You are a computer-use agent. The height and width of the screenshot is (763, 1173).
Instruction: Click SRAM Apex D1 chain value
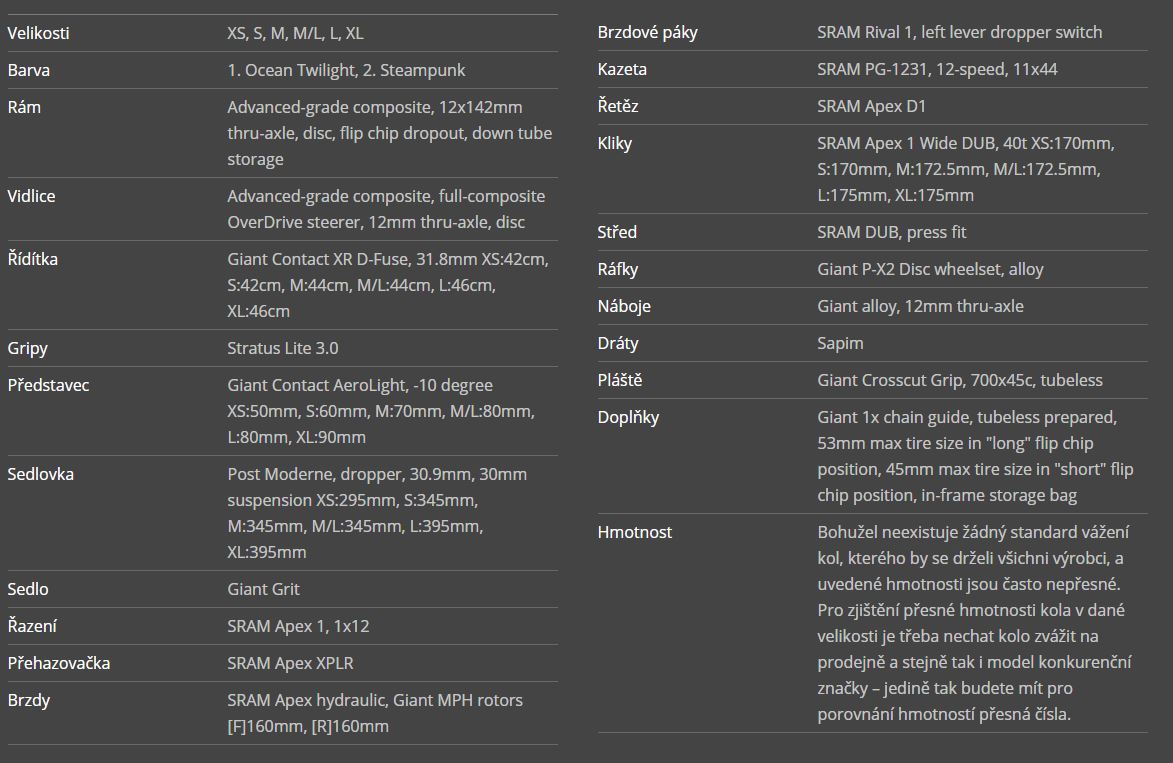tap(872, 106)
